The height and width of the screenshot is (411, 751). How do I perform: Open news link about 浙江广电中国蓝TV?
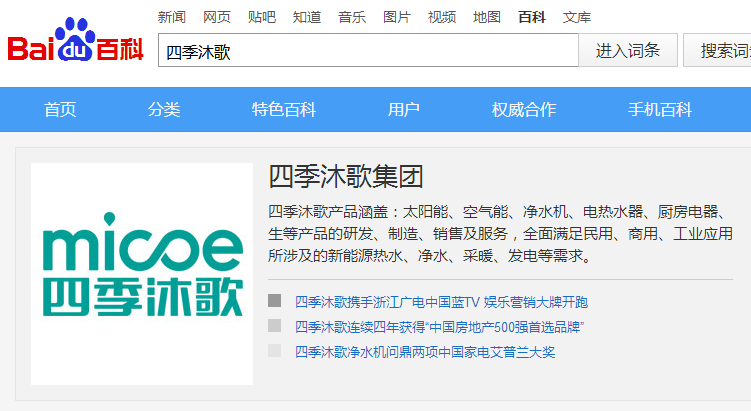coord(441,302)
